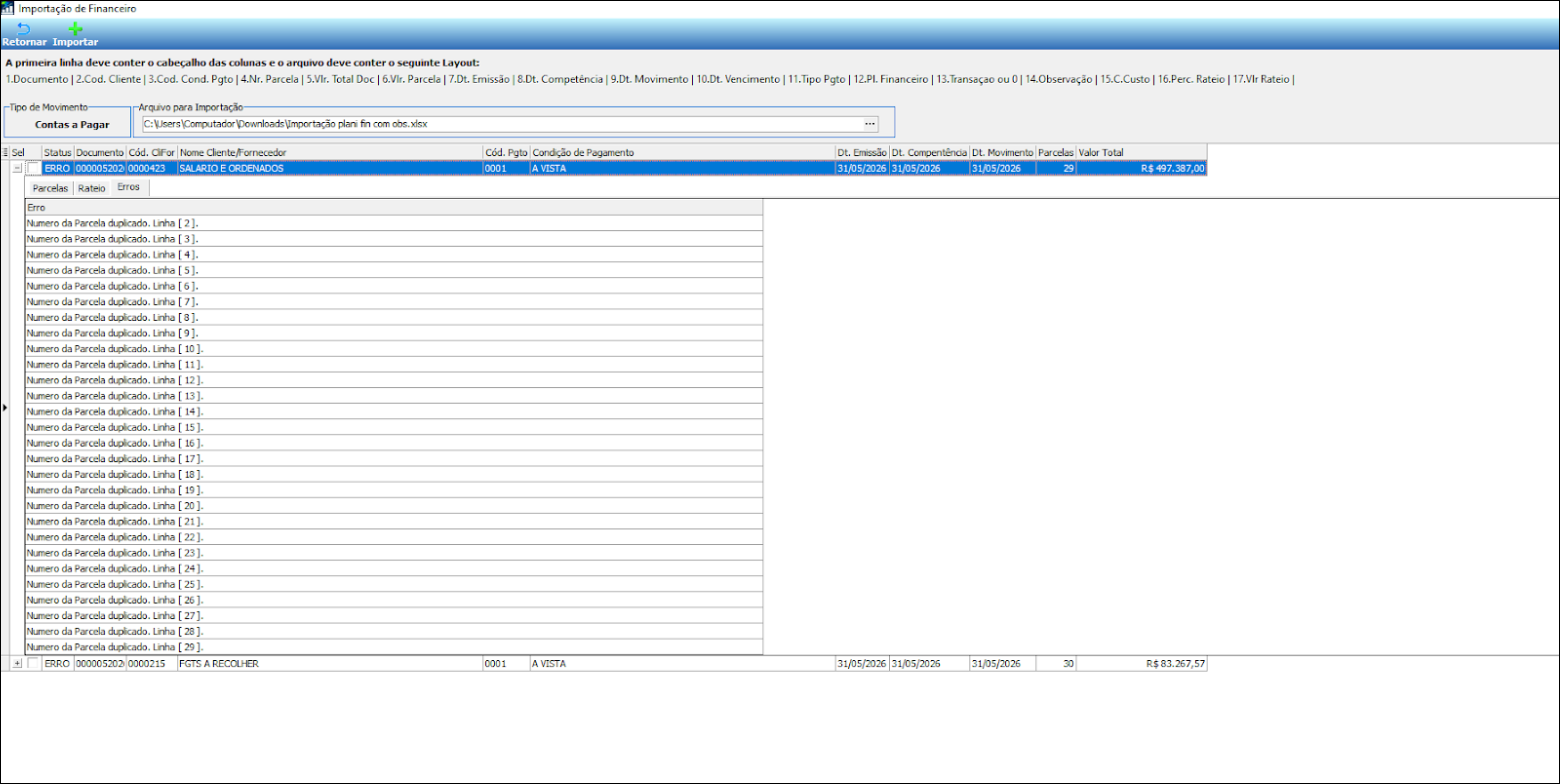
Task: Click Nome Cliente/Fornecedor column header
Action: [x=330, y=152]
